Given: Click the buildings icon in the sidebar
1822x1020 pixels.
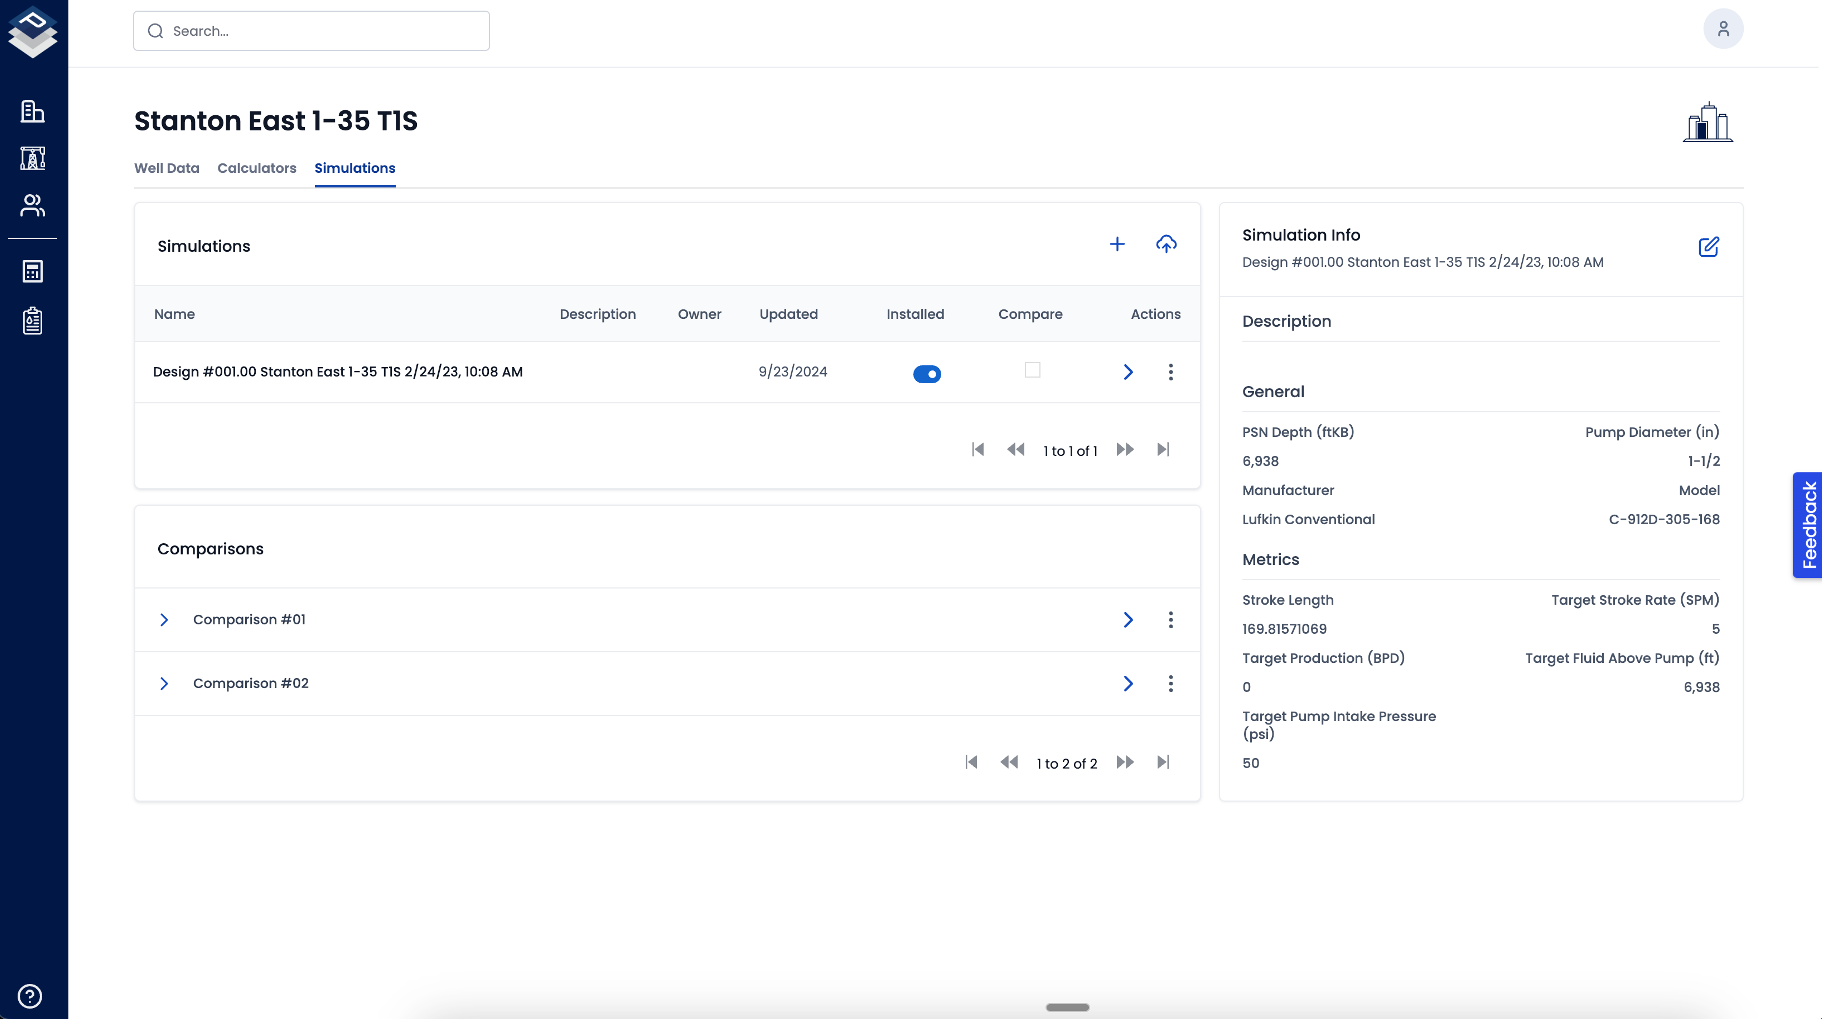Looking at the screenshot, I should pos(33,111).
